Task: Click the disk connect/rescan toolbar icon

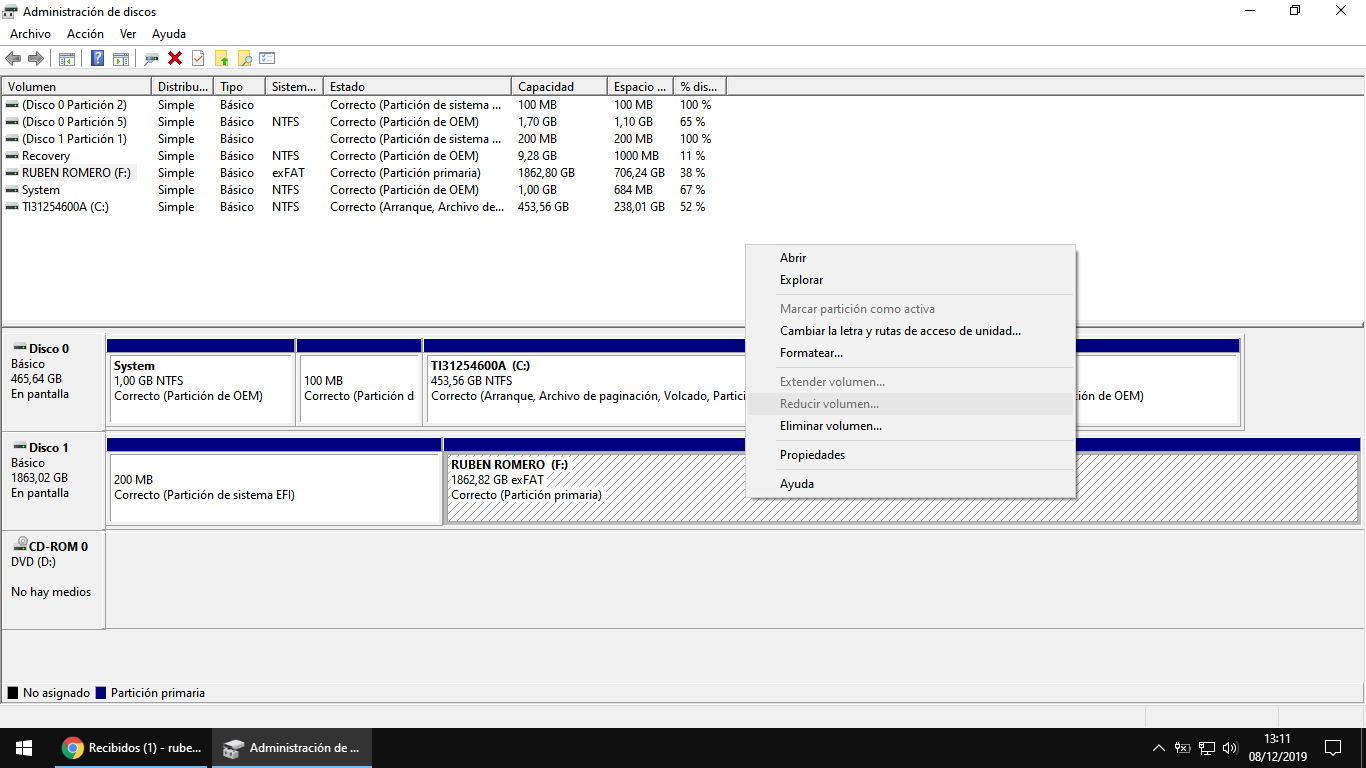Action: 152,58
